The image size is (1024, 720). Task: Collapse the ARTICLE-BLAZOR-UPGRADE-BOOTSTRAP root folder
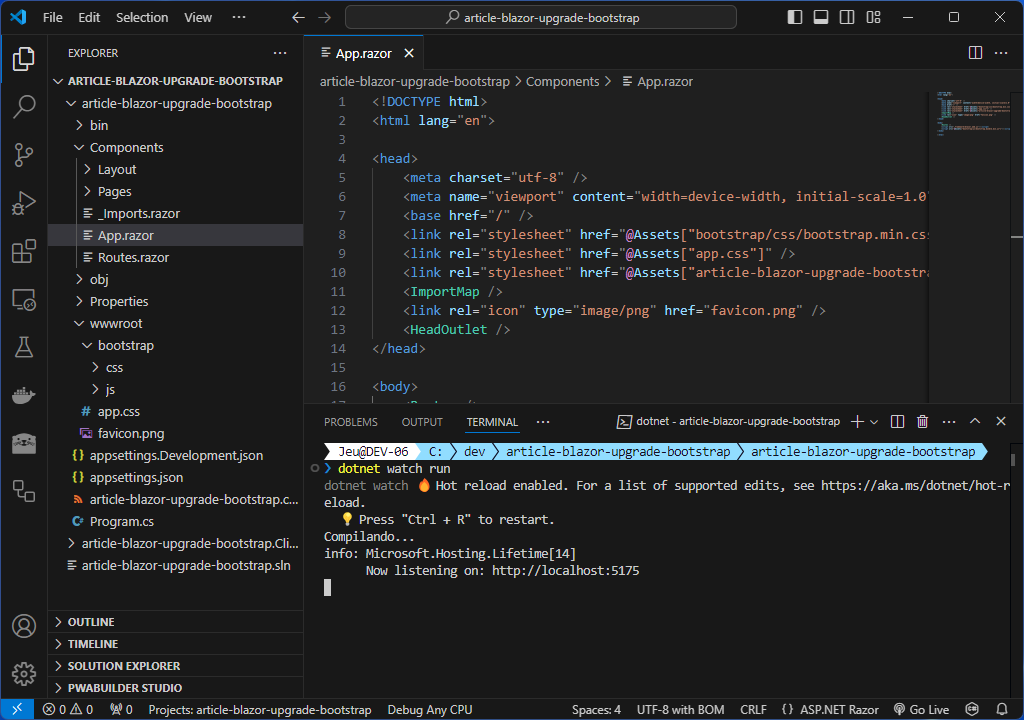[175, 81]
